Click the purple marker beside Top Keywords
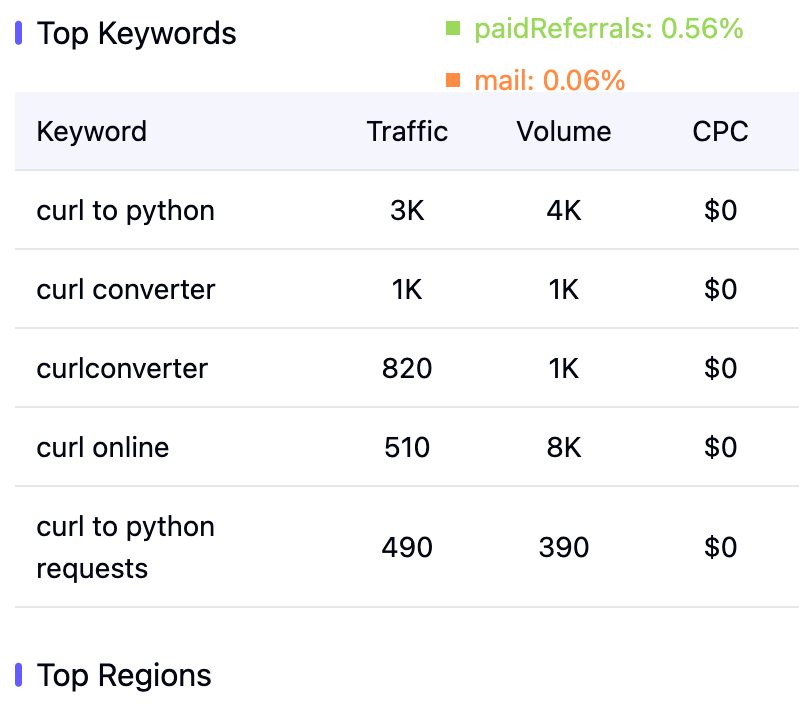Viewport: 810px width, 708px height. tap(19, 34)
